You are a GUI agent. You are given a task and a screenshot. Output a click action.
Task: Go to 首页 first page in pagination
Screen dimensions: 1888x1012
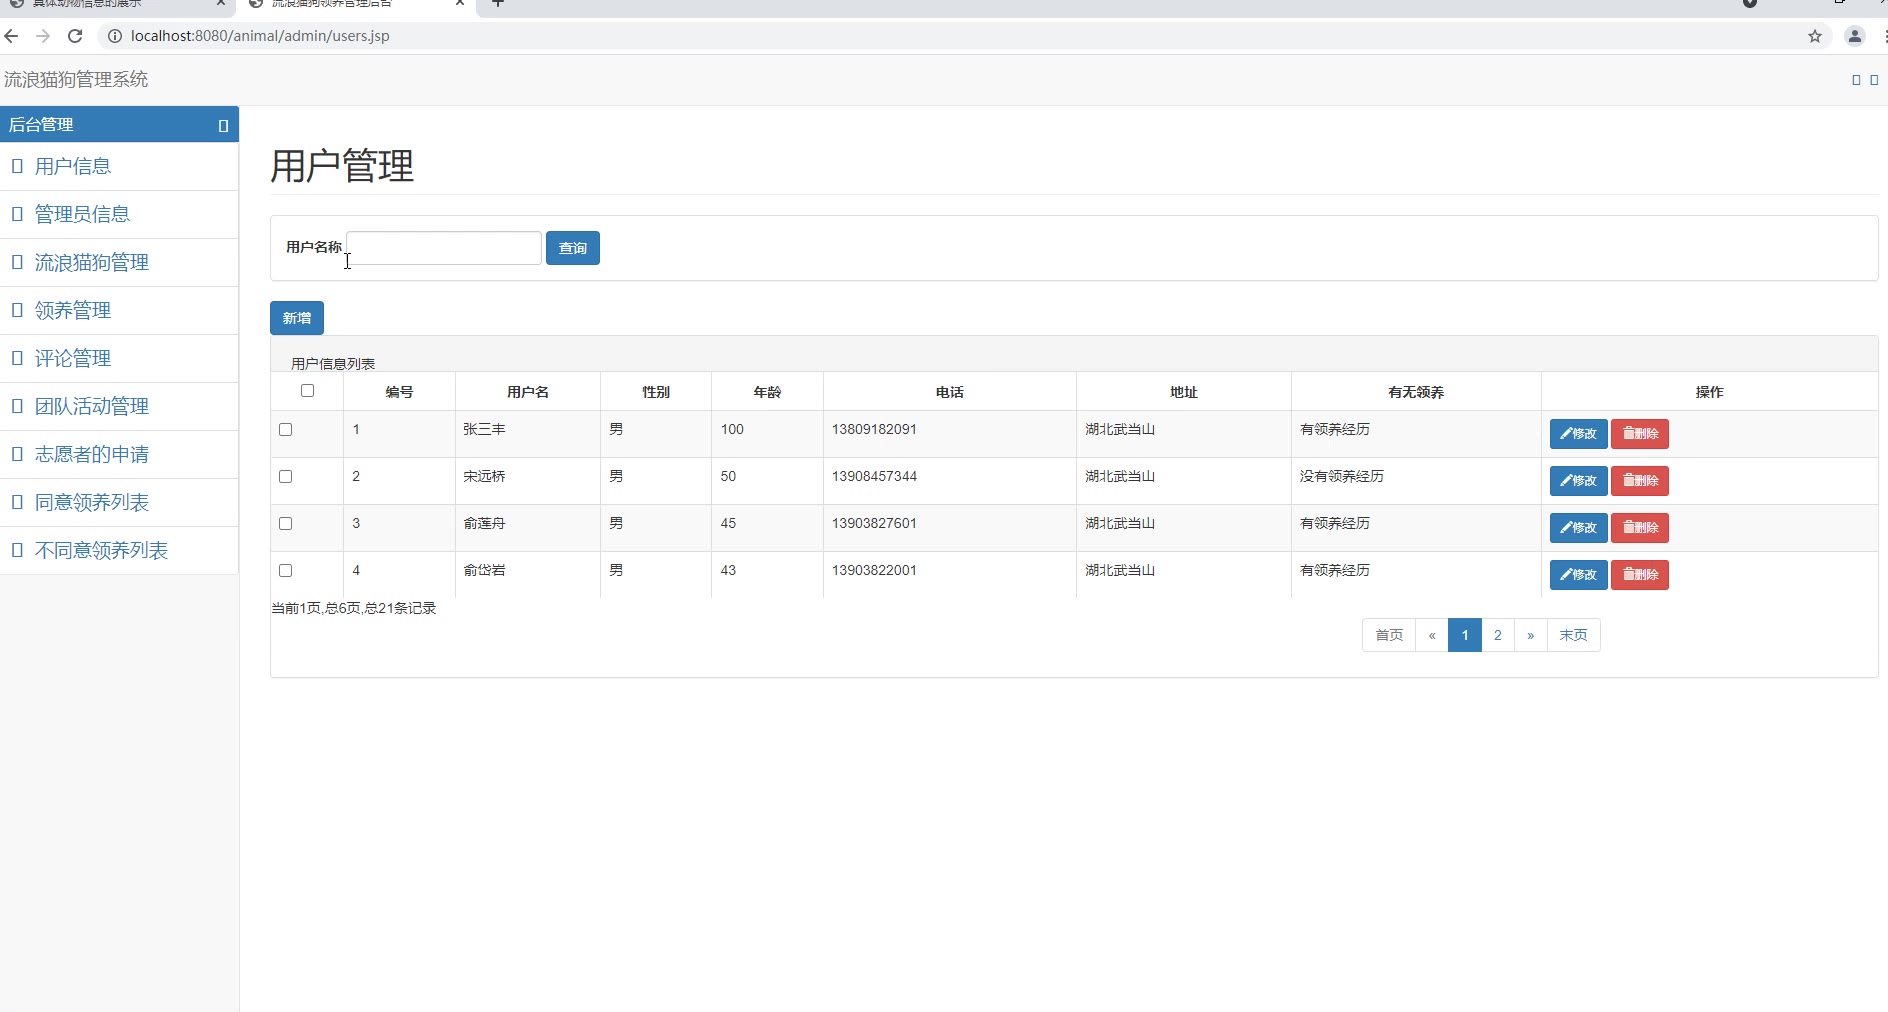1389,635
